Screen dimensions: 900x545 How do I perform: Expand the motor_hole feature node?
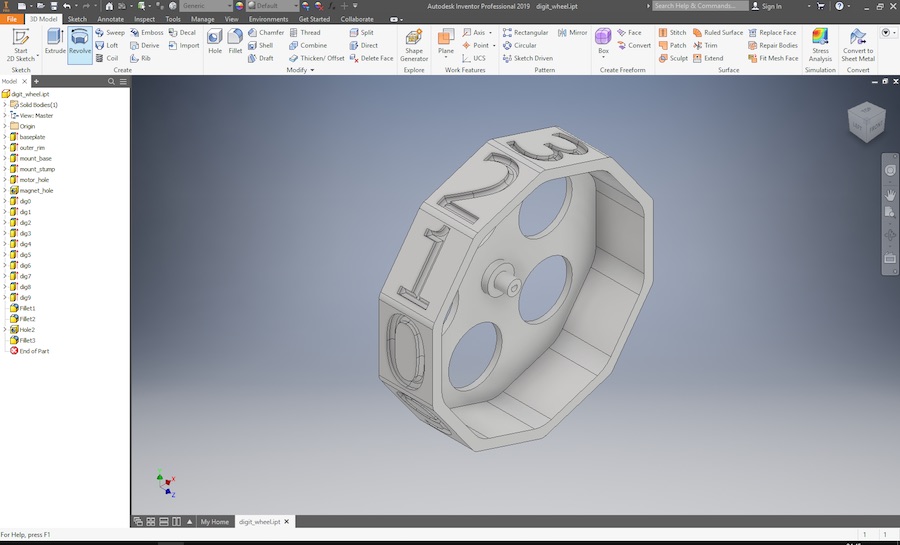(x=5, y=180)
